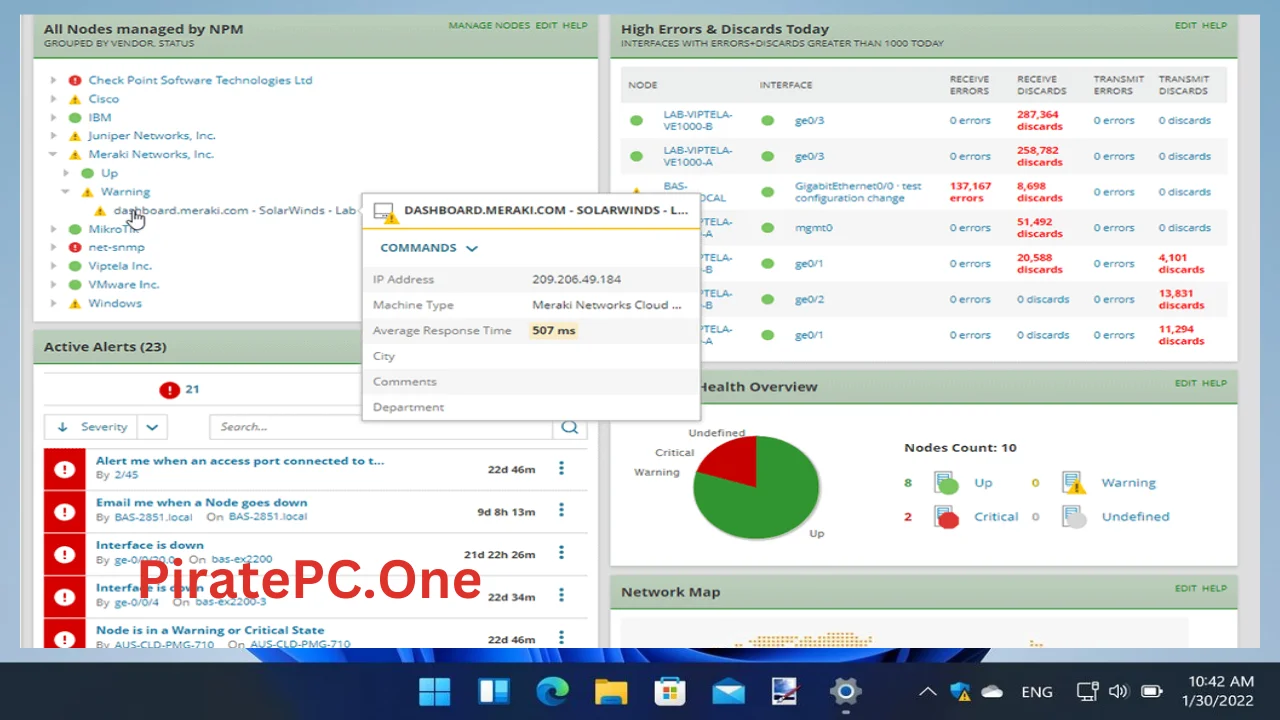Click the red severity icon of the Email me alert

[65, 511]
